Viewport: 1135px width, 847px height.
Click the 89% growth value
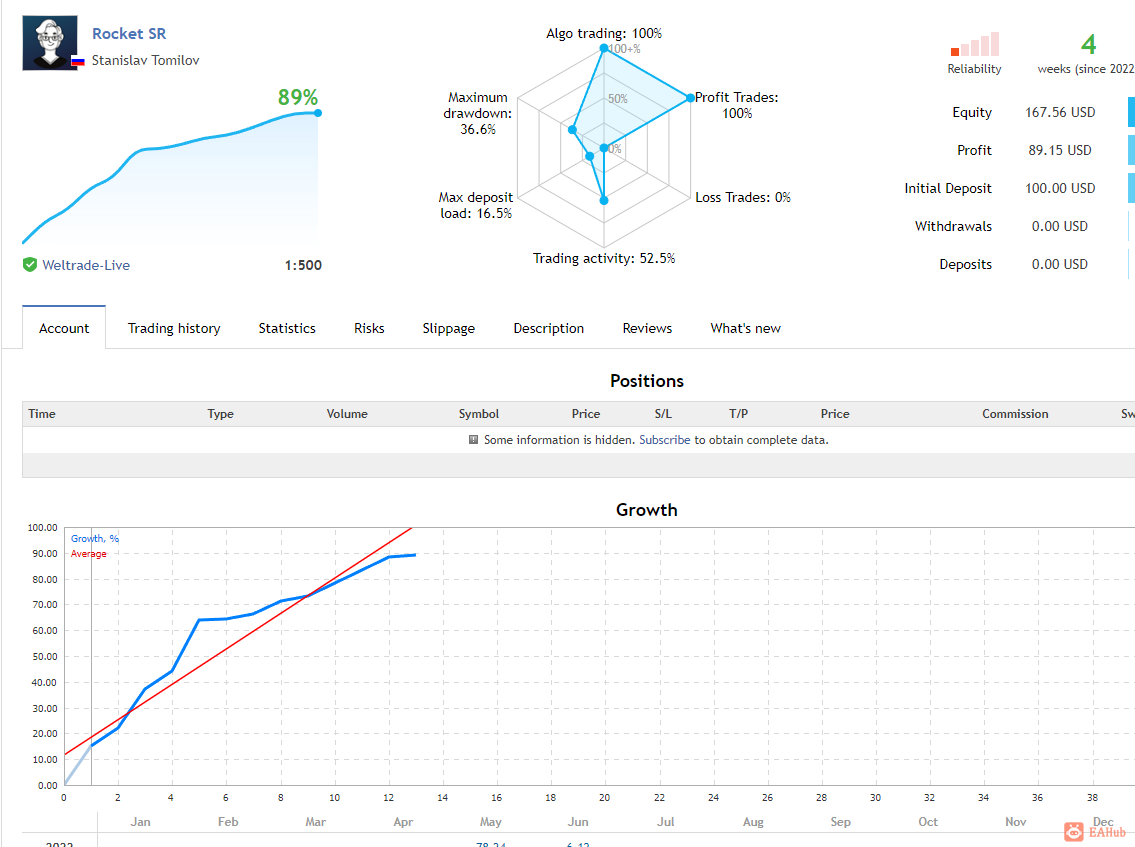tap(298, 97)
